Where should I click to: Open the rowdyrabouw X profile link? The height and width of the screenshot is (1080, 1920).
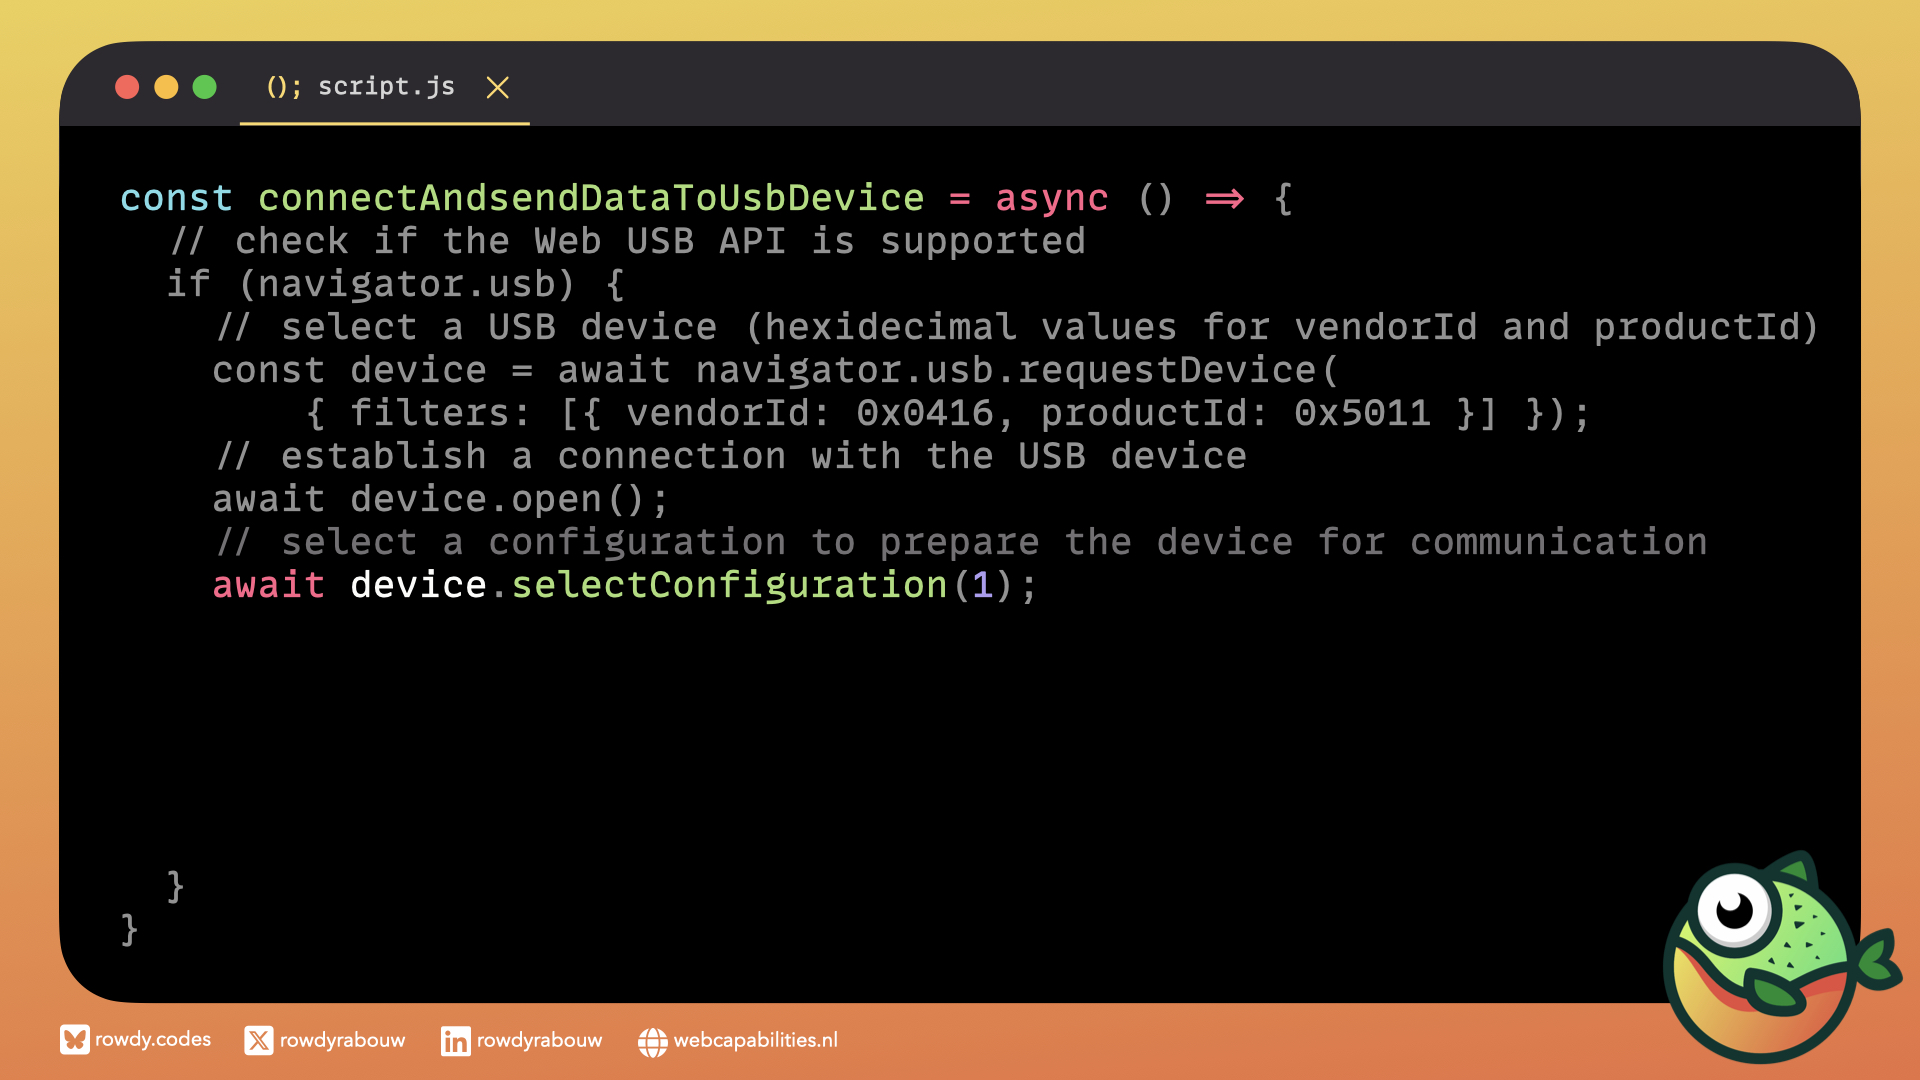pyautogui.click(x=342, y=1041)
